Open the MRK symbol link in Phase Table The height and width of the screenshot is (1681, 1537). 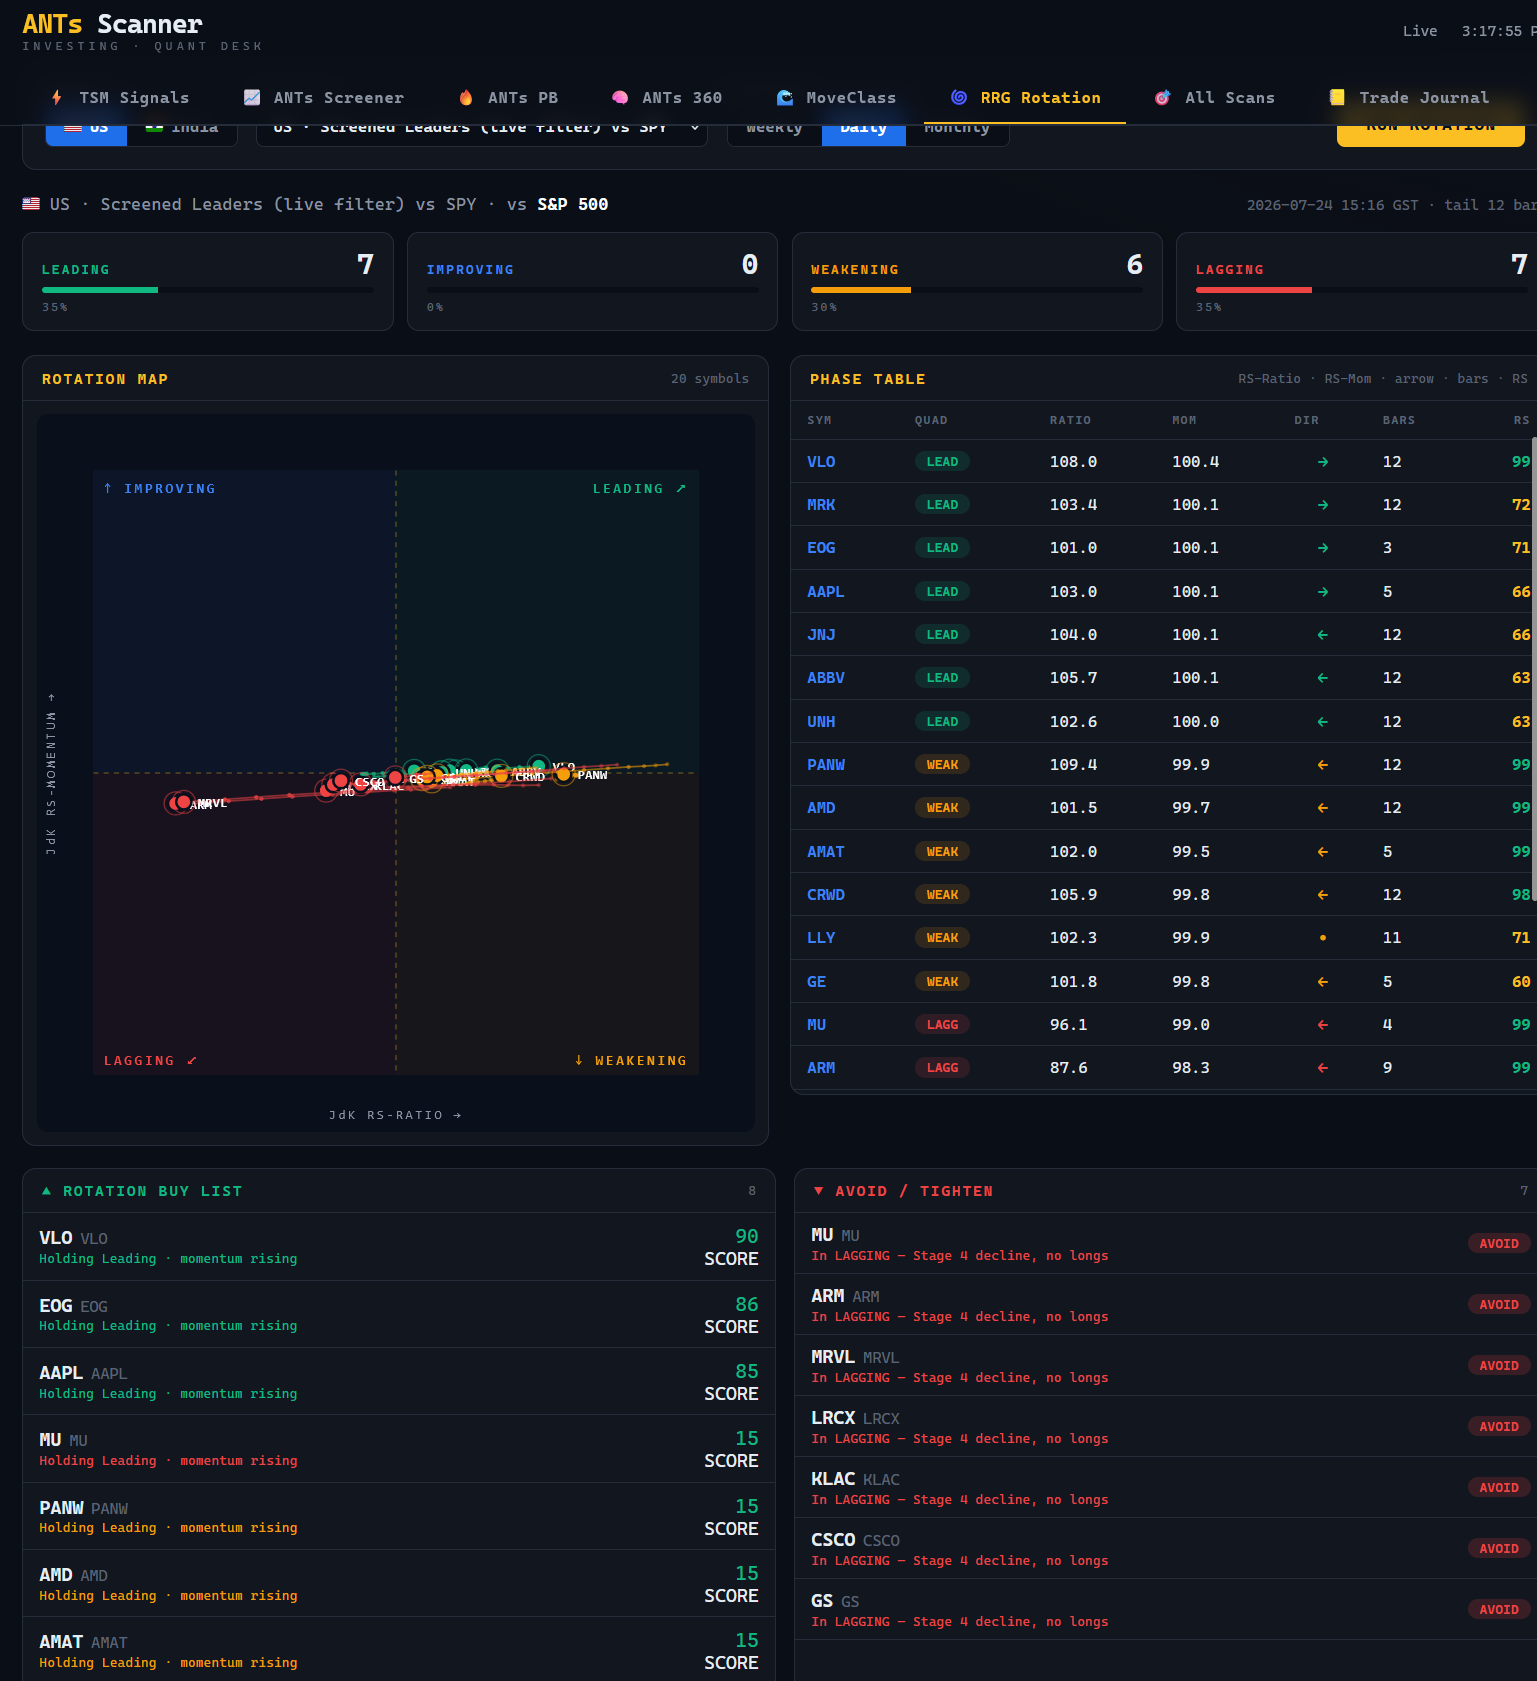click(821, 505)
